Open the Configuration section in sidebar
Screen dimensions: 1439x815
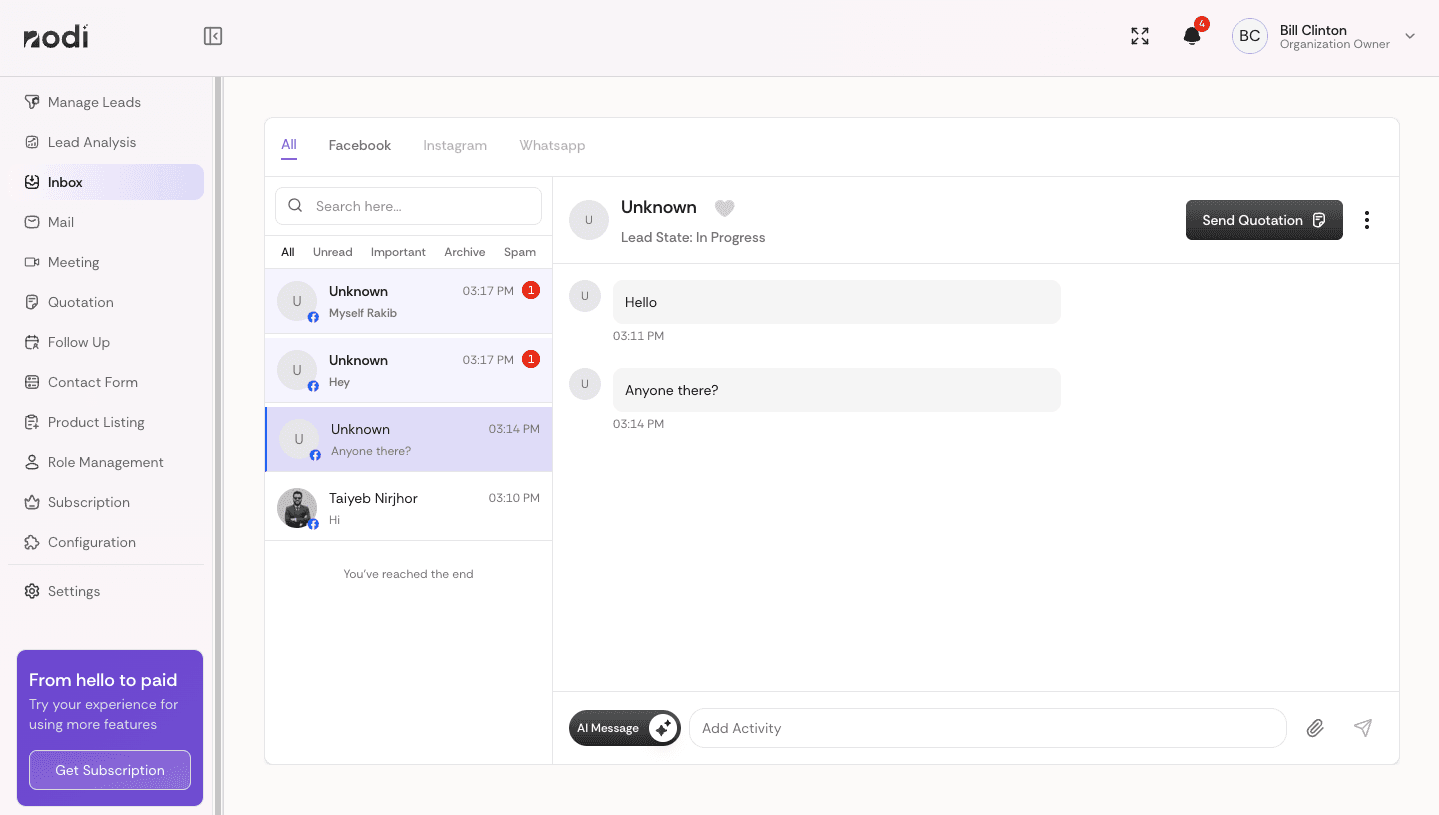click(91, 542)
